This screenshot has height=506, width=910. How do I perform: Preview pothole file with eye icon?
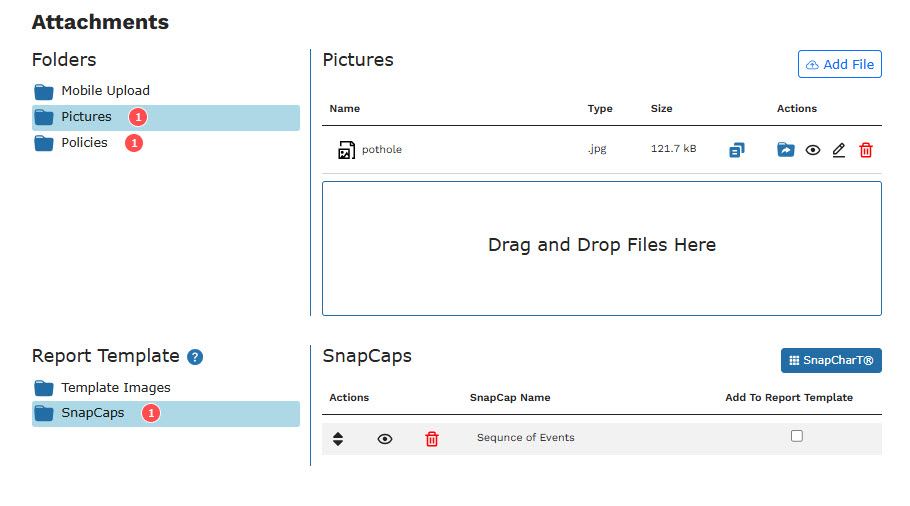pos(813,150)
